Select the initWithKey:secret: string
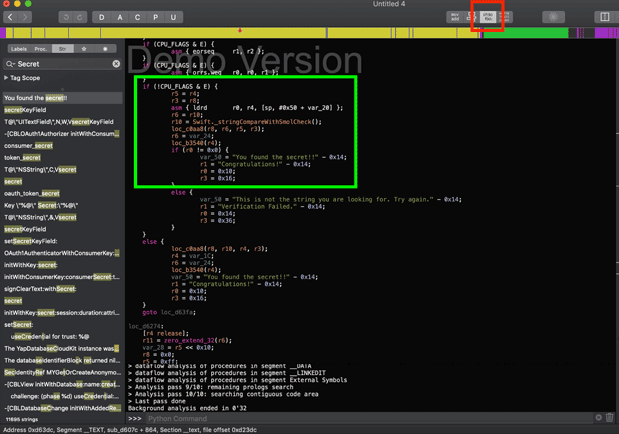The image size is (619, 434). click(x=62, y=265)
